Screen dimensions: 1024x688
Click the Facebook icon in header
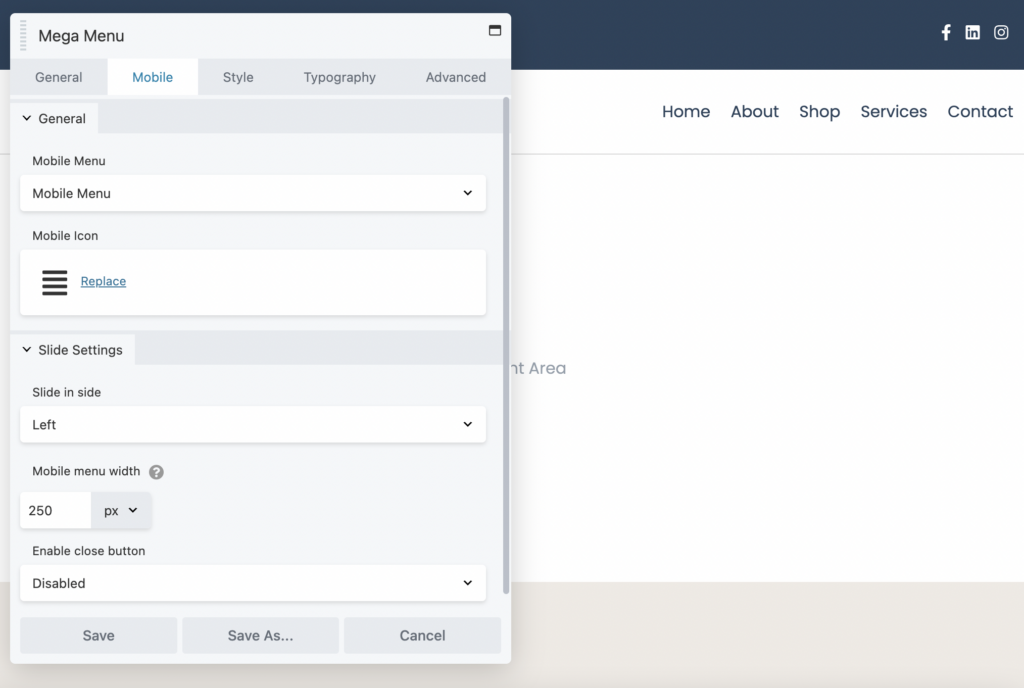point(946,33)
